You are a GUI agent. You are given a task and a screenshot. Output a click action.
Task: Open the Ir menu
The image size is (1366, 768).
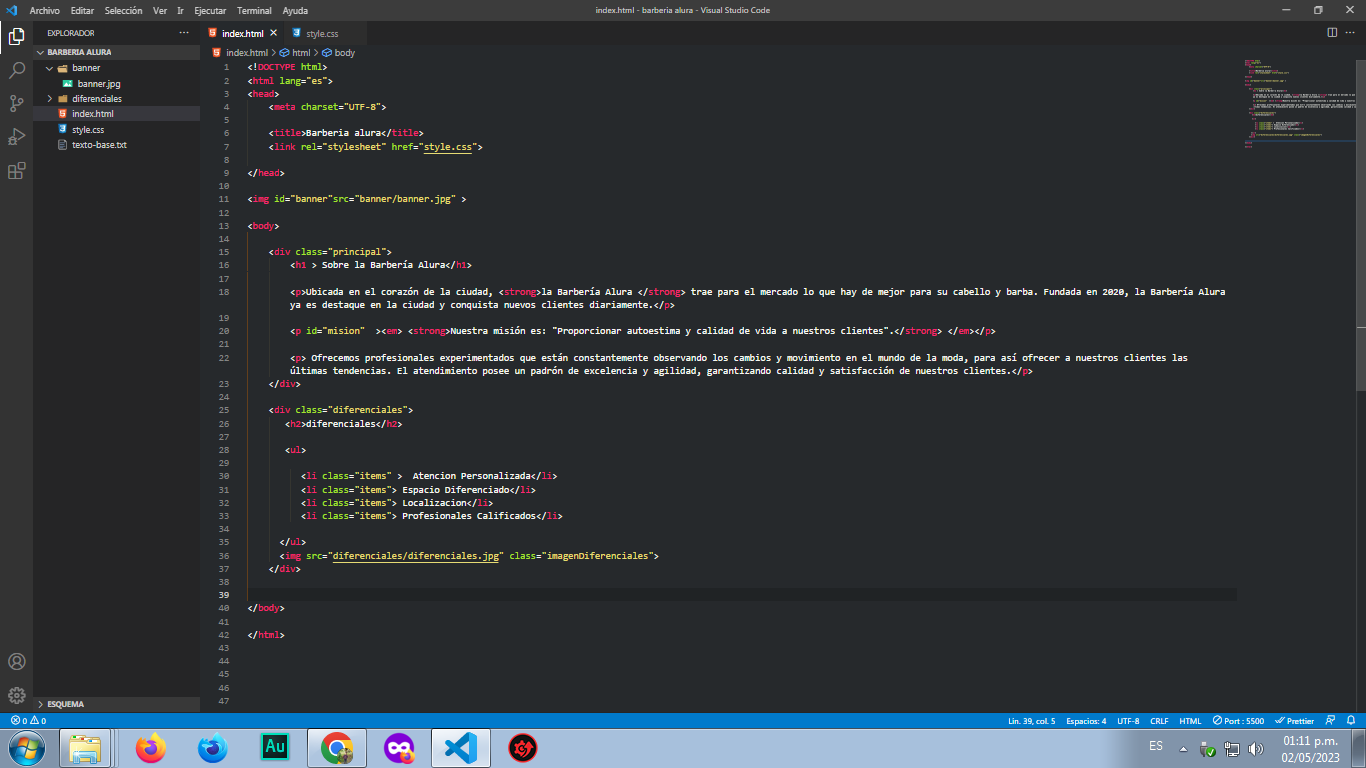coord(180,10)
